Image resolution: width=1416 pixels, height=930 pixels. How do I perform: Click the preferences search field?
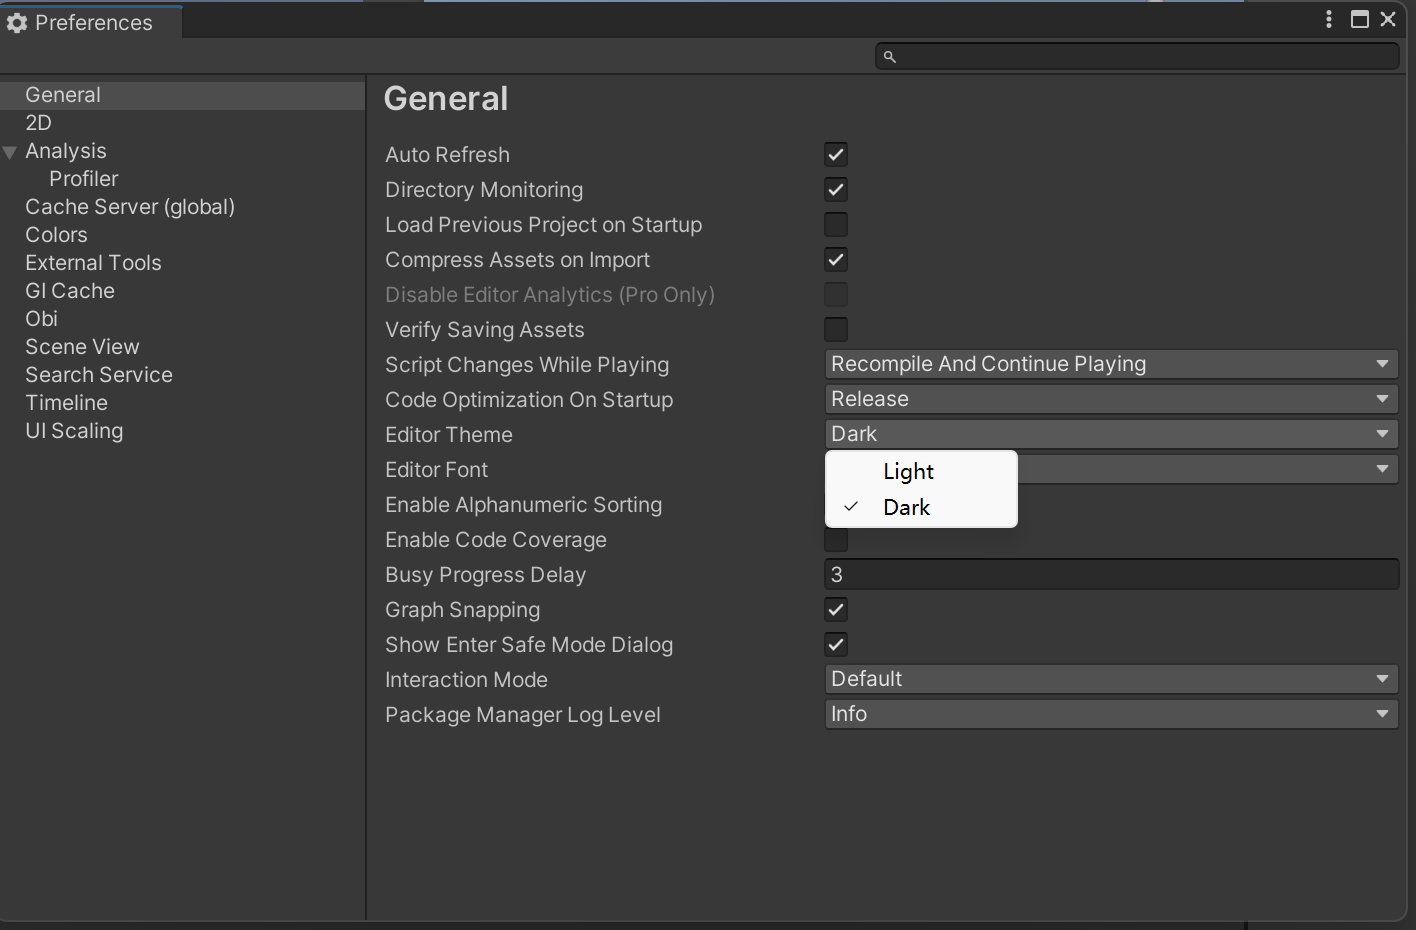[x=1137, y=57]
